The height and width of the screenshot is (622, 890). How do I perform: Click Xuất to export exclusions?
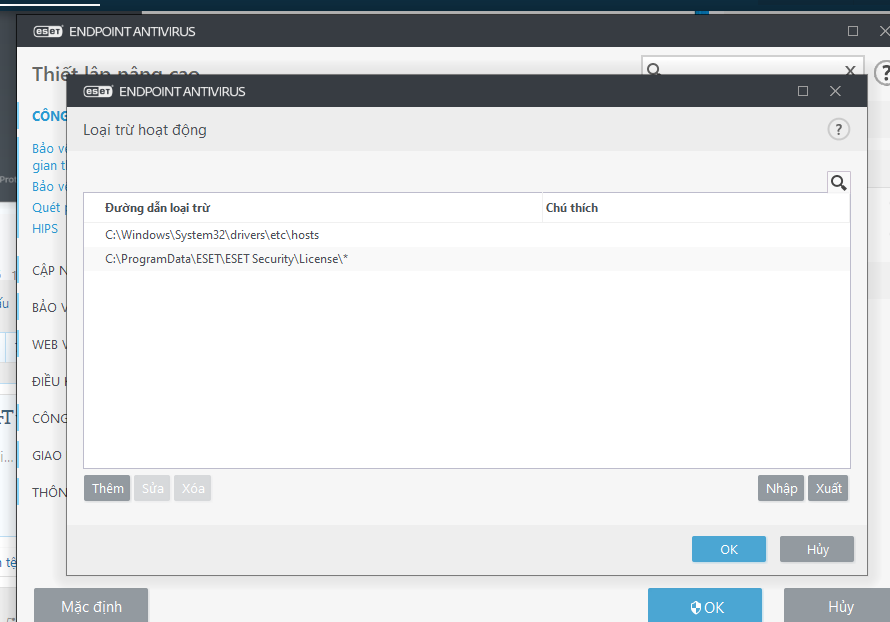(828, 488)
